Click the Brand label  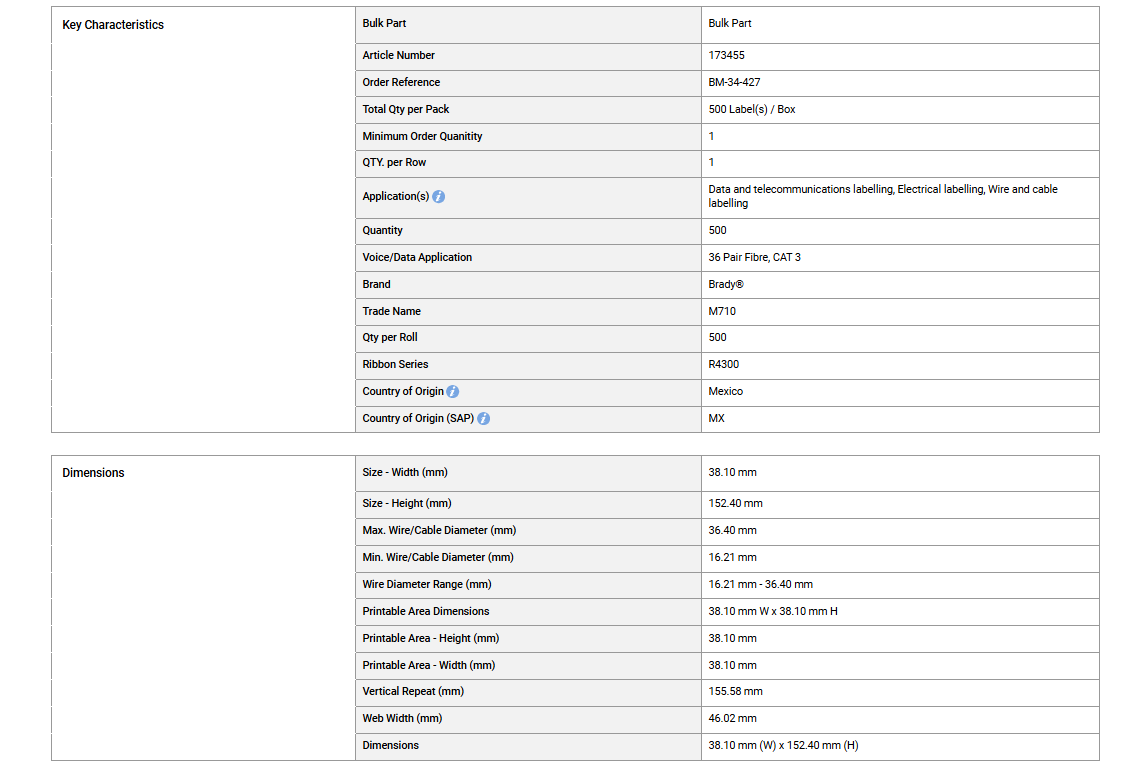[377, 284]
